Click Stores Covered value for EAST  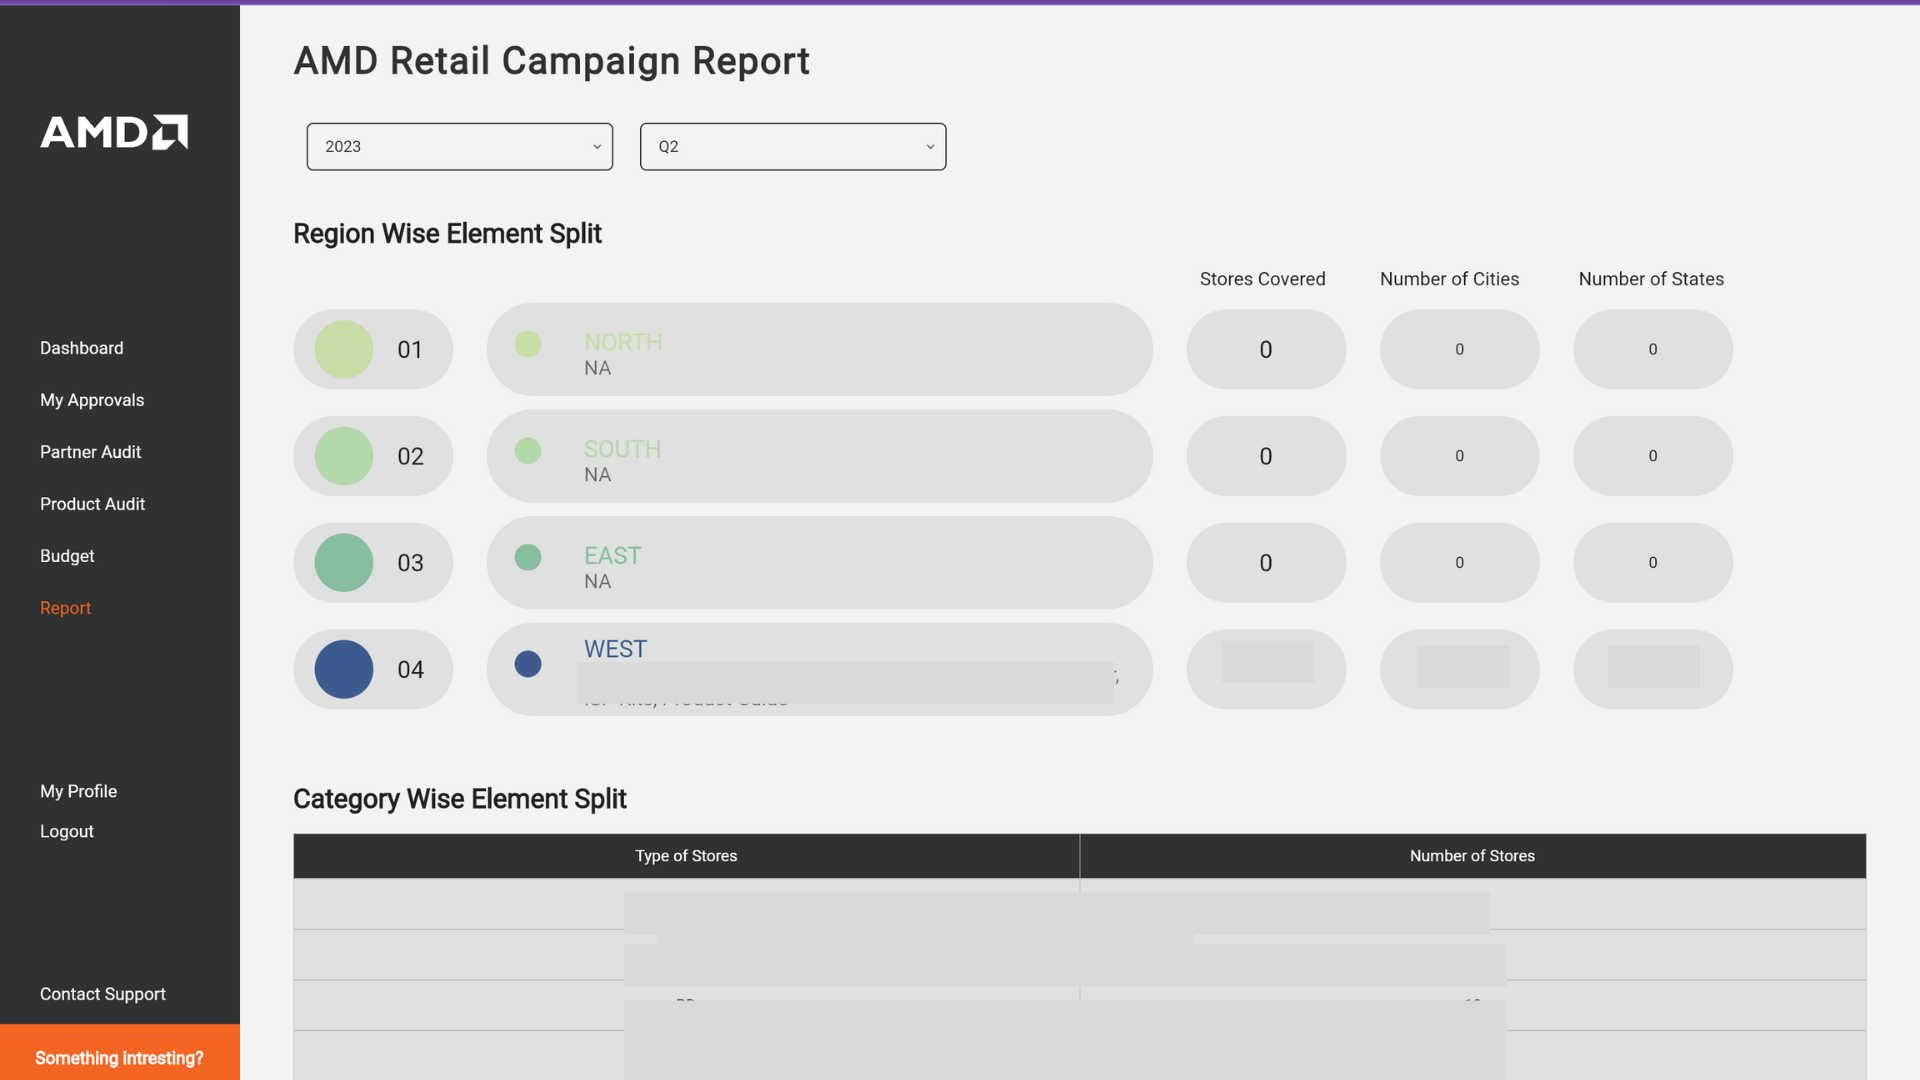pos(1266,563)
